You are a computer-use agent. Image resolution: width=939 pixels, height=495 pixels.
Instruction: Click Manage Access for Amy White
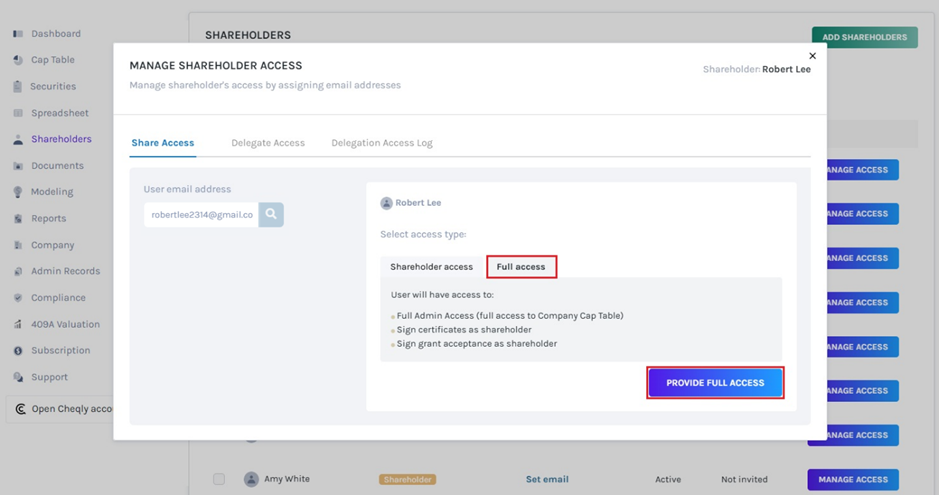853,479
